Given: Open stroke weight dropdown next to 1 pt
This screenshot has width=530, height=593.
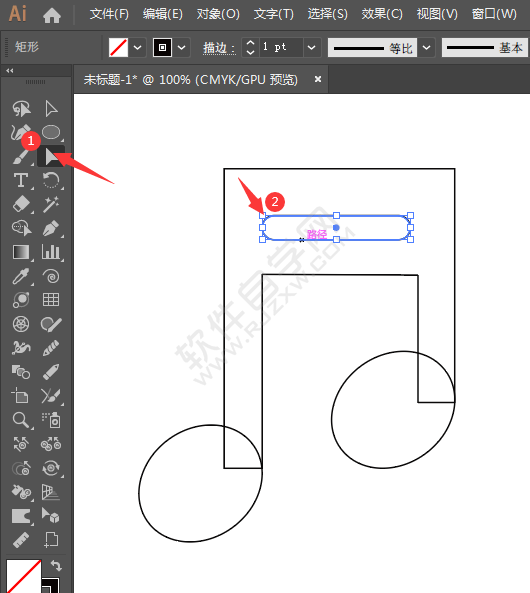Looking at the screenshot, I should [312, 48].
